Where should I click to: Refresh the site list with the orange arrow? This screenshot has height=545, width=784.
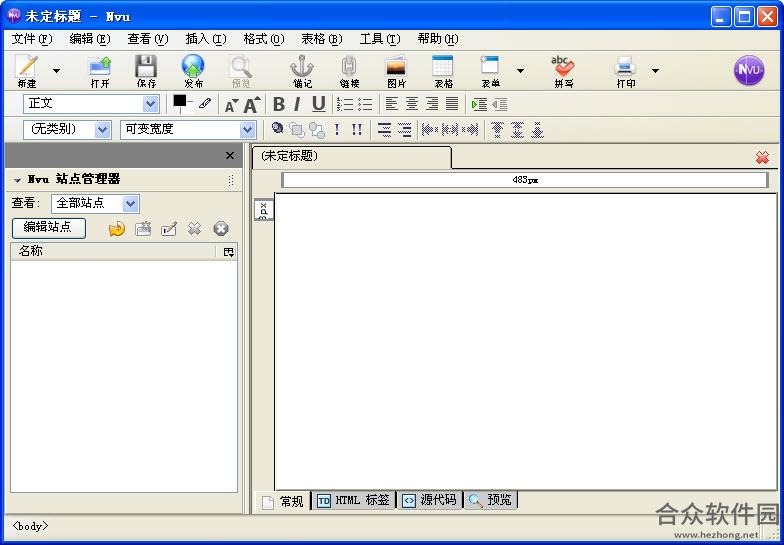point(116,229)
